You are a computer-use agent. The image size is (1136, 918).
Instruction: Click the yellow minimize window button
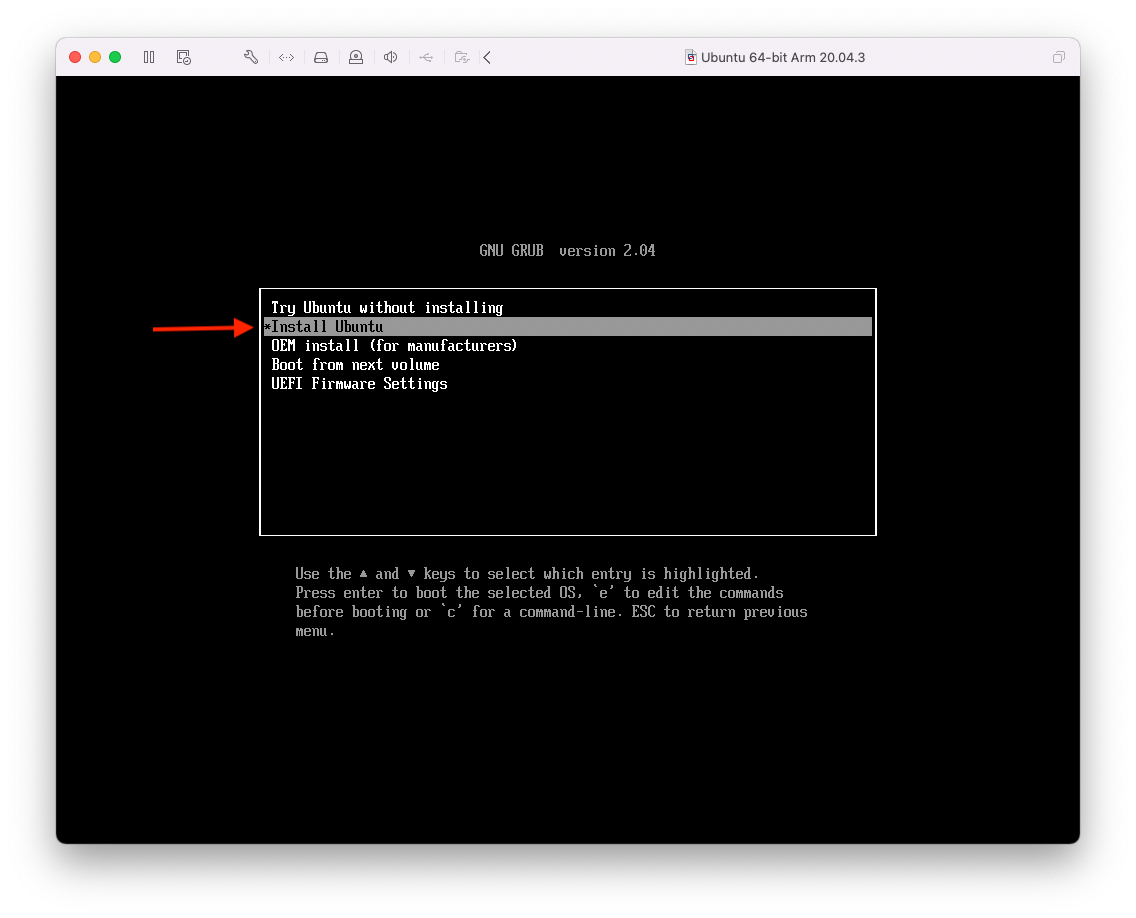click(x=95, y=57)
